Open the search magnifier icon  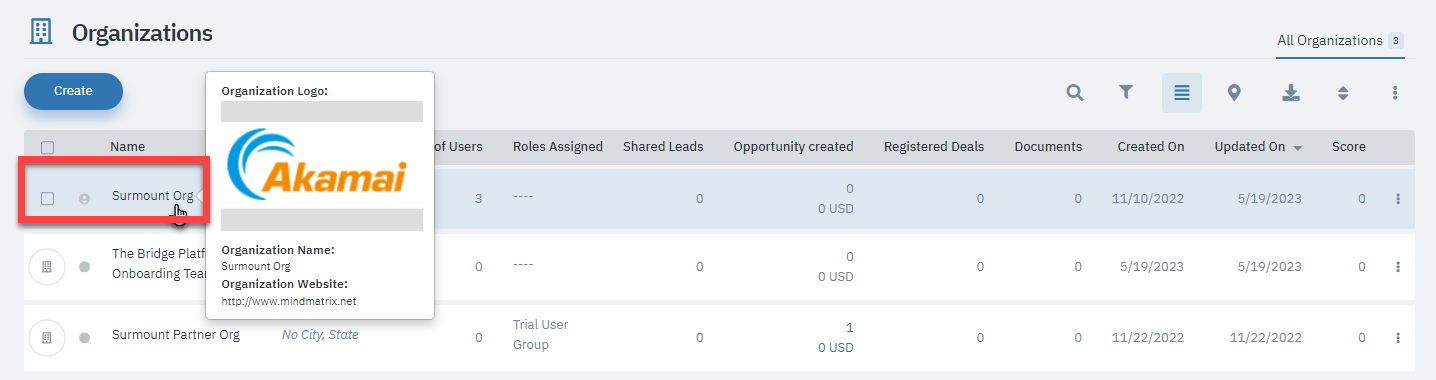[1074, 93]
